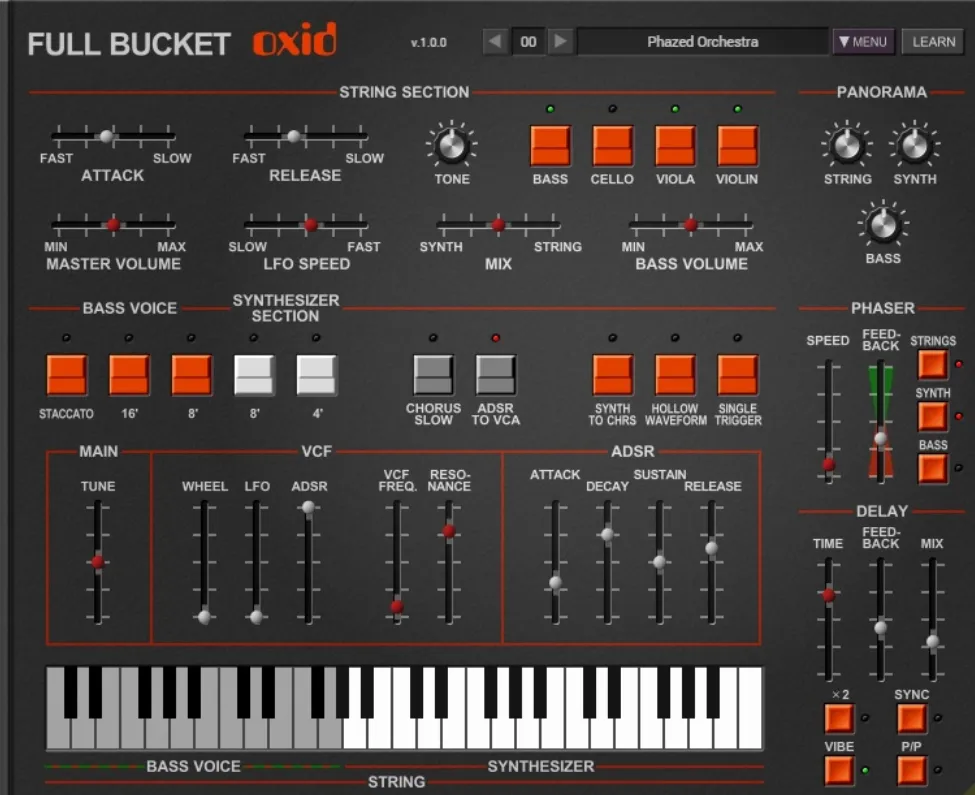Click the delay FEEDBACK slider handle
The image size is (975, 795).
pos(880,627)
